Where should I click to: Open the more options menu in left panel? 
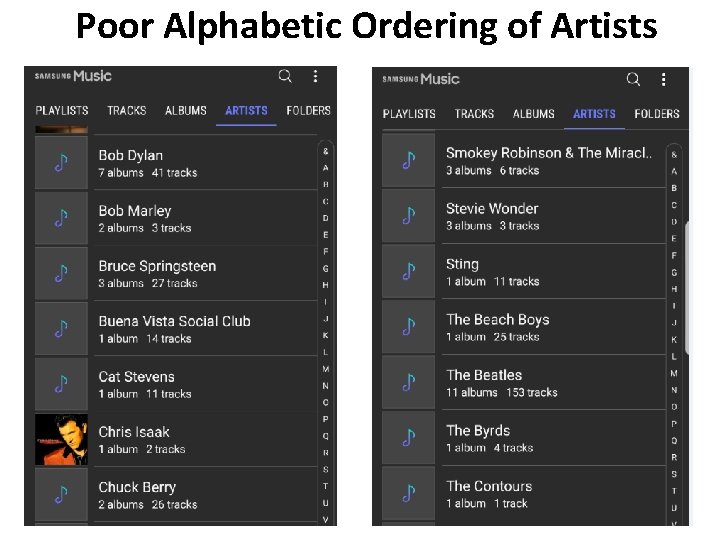(315, 76)
